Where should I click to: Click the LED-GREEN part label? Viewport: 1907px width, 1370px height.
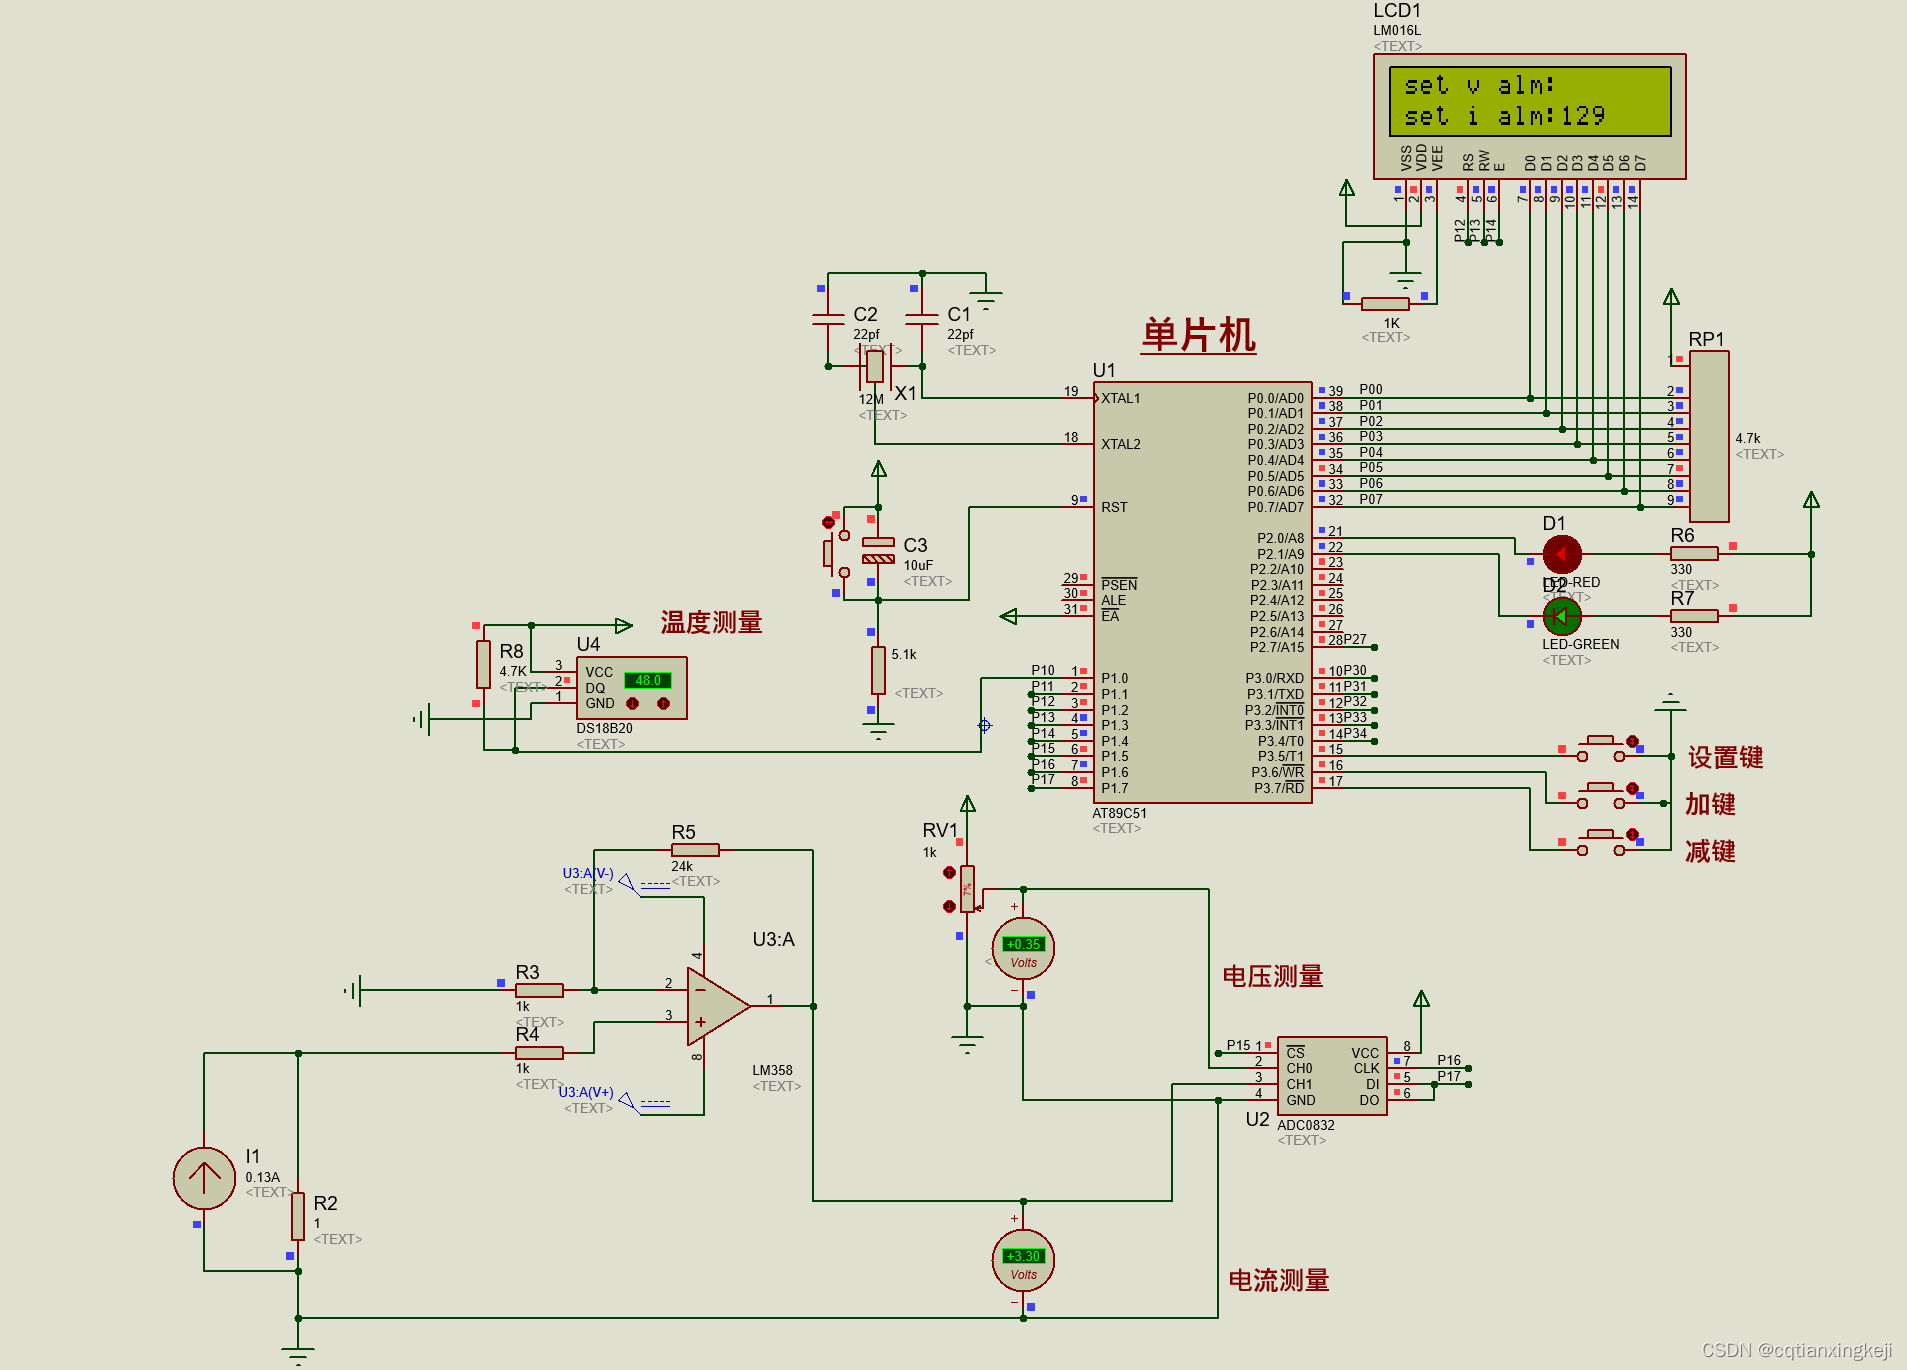point(1581,645)
